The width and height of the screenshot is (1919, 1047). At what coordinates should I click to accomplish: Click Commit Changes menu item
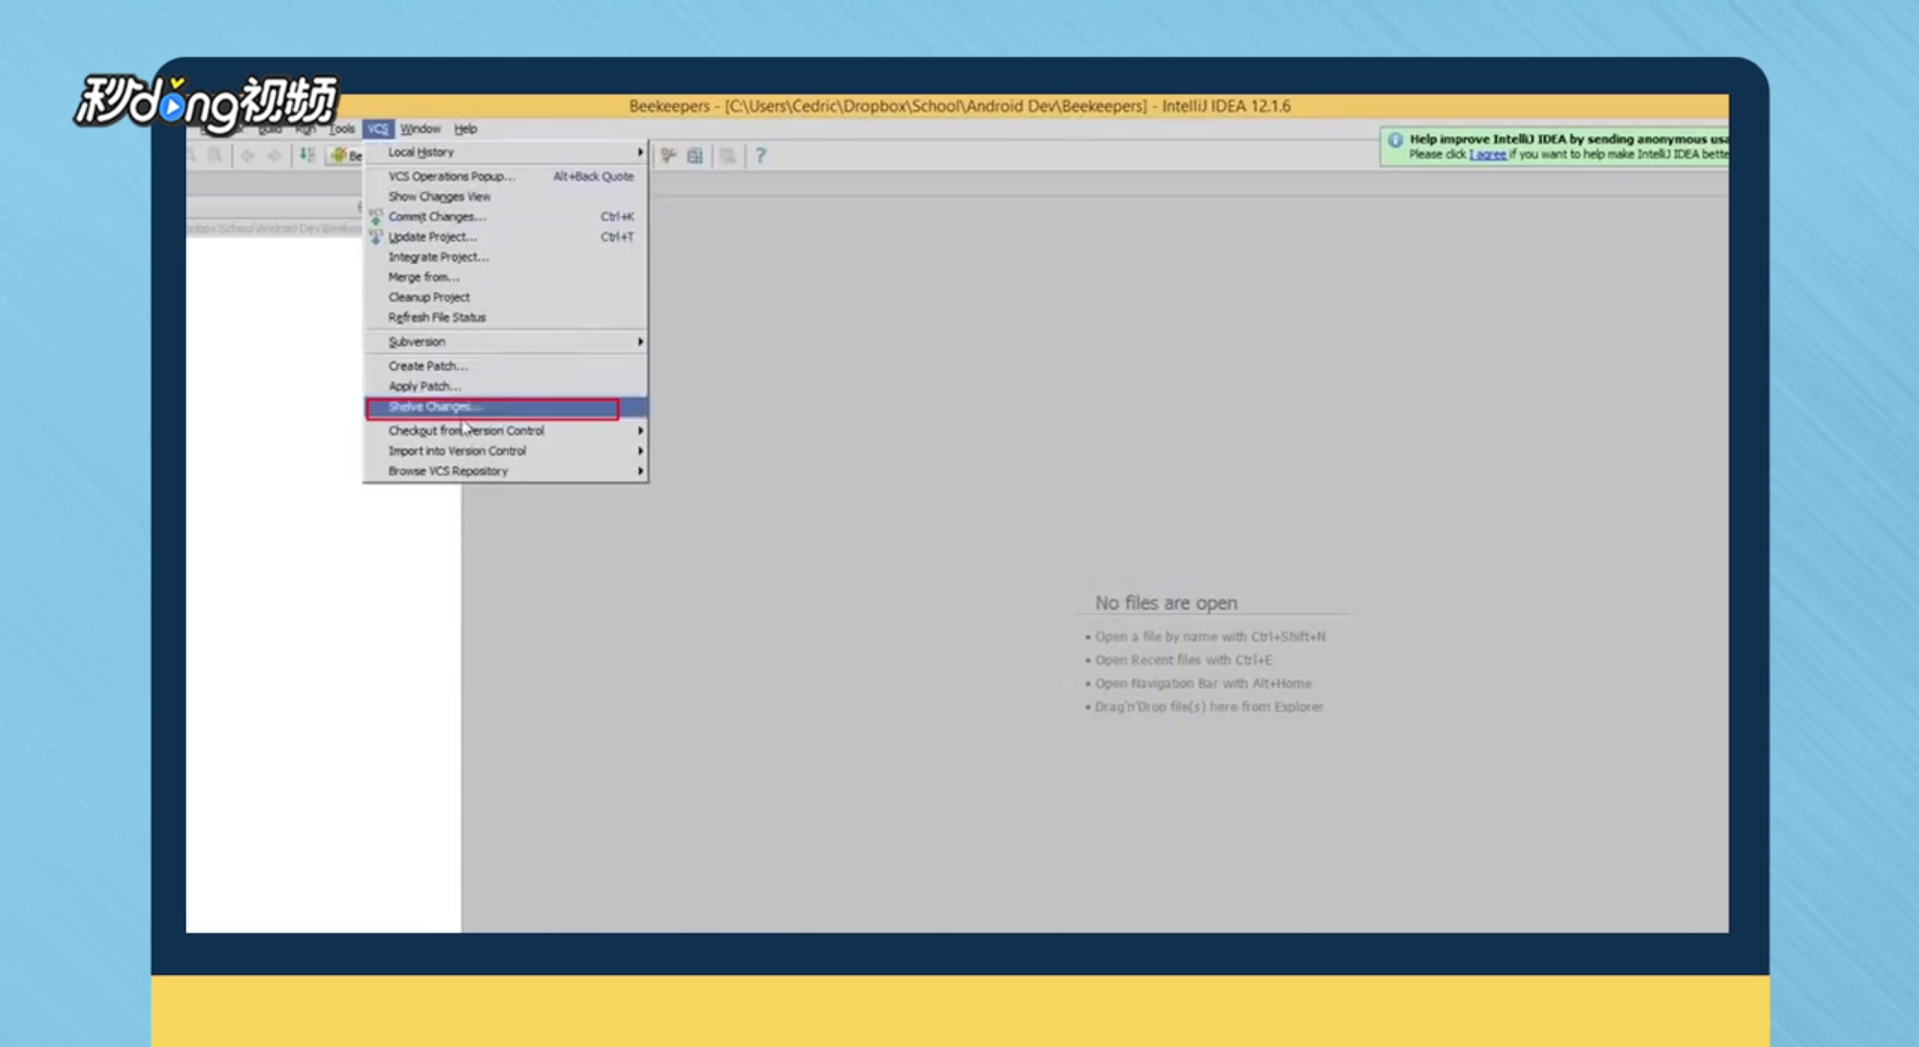506,217
